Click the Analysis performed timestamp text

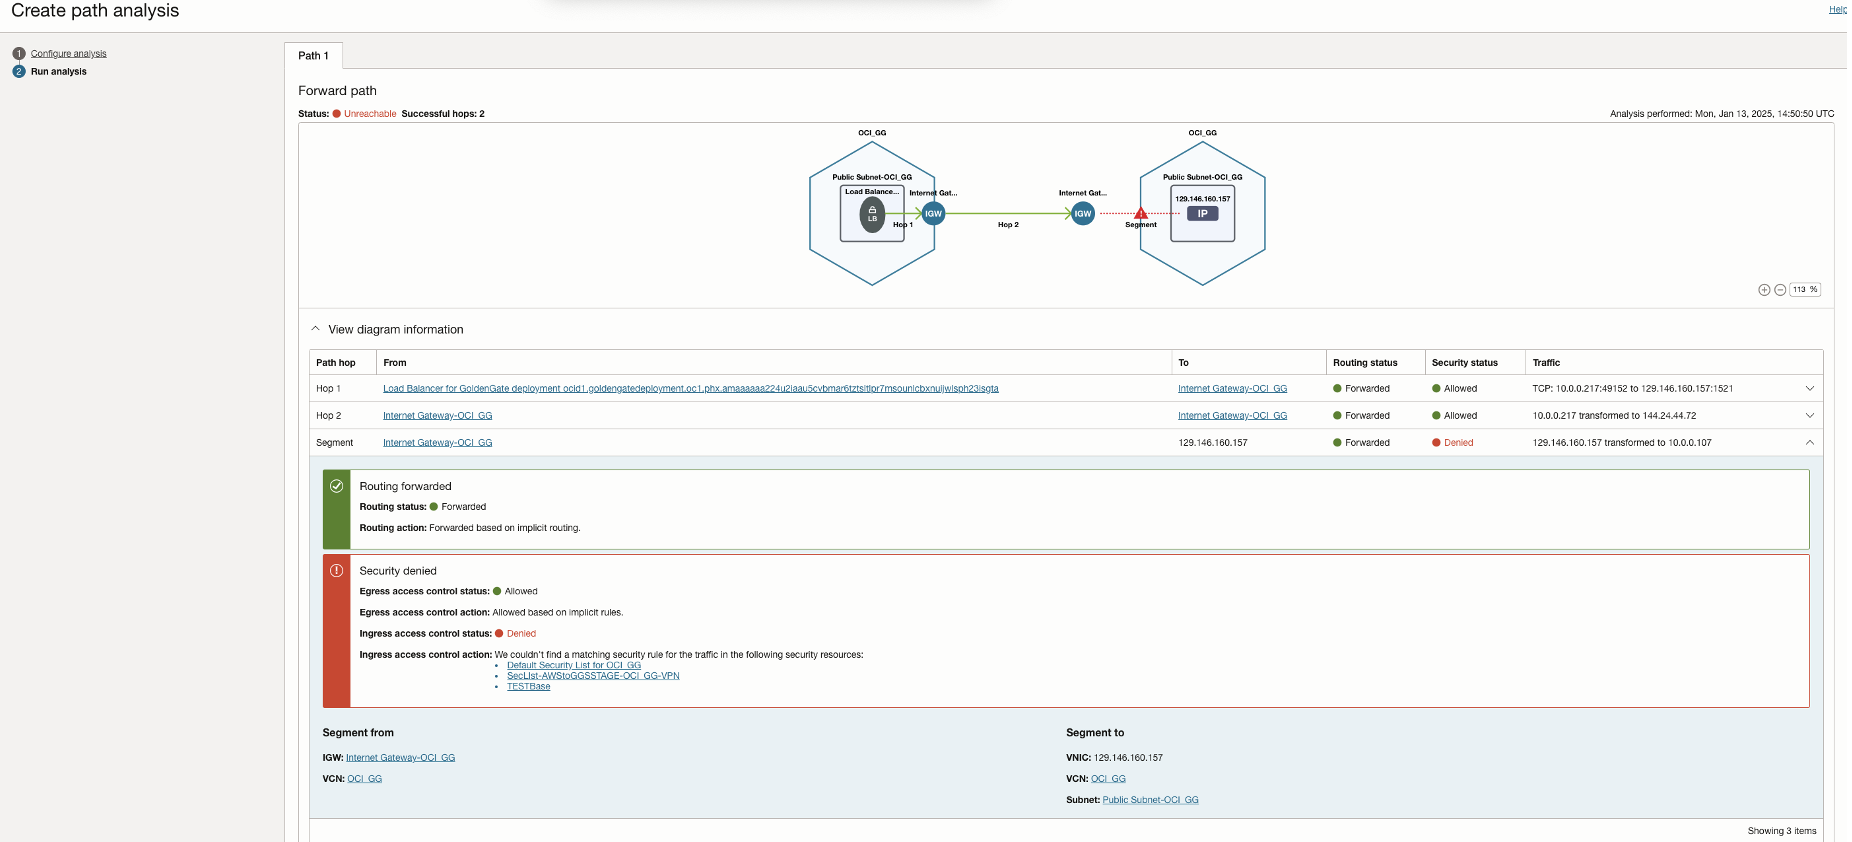click(x=1722, y=114)
